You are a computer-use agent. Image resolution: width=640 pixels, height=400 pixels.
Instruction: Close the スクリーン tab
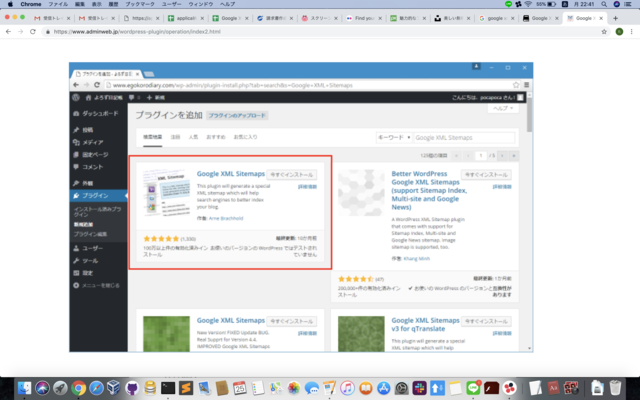point(336,18)
